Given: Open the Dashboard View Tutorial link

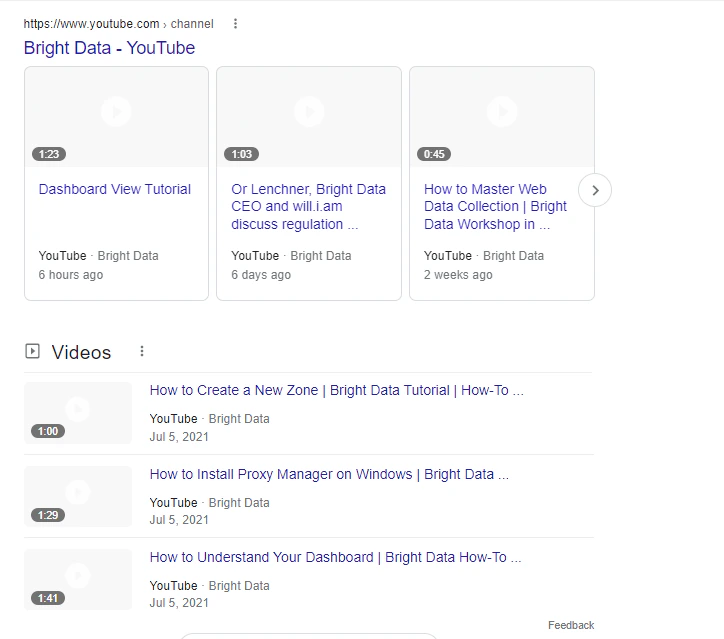Looking at the screenshot, I should (115, 189).
